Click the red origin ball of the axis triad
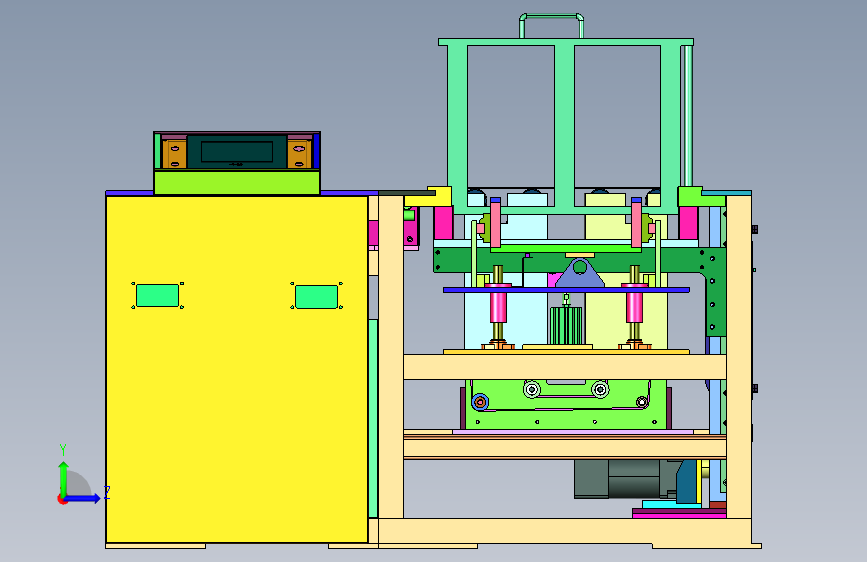Viewport: 867px width, 562px height. (62, 499)
